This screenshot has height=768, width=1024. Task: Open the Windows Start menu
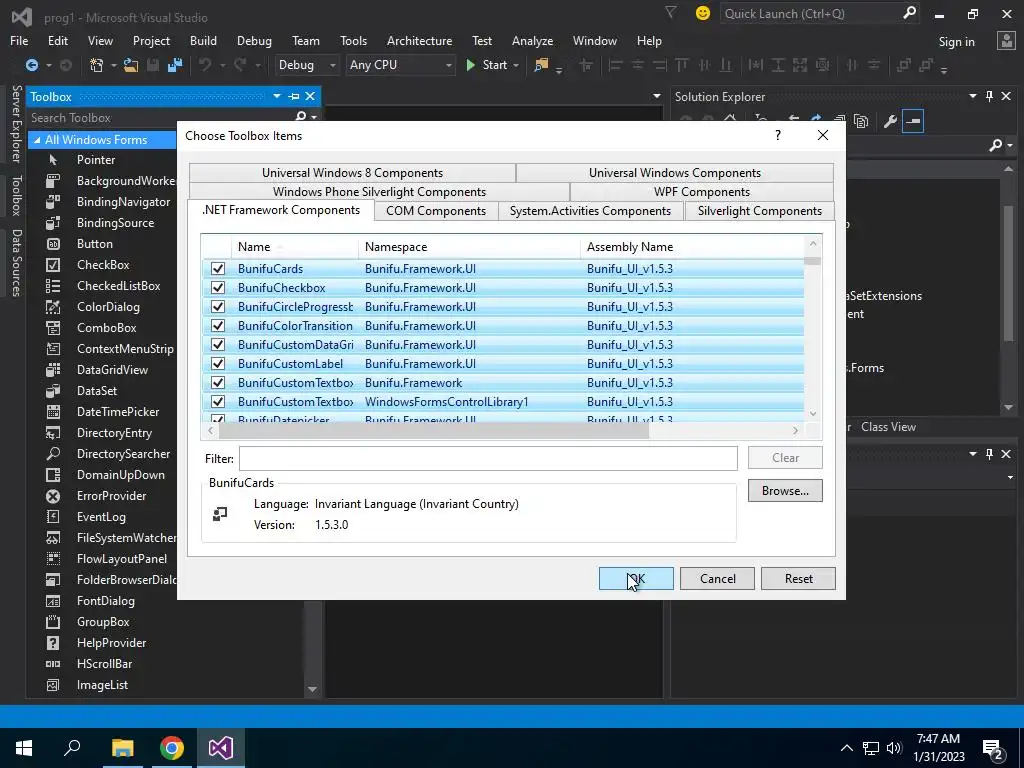[24, 748]
